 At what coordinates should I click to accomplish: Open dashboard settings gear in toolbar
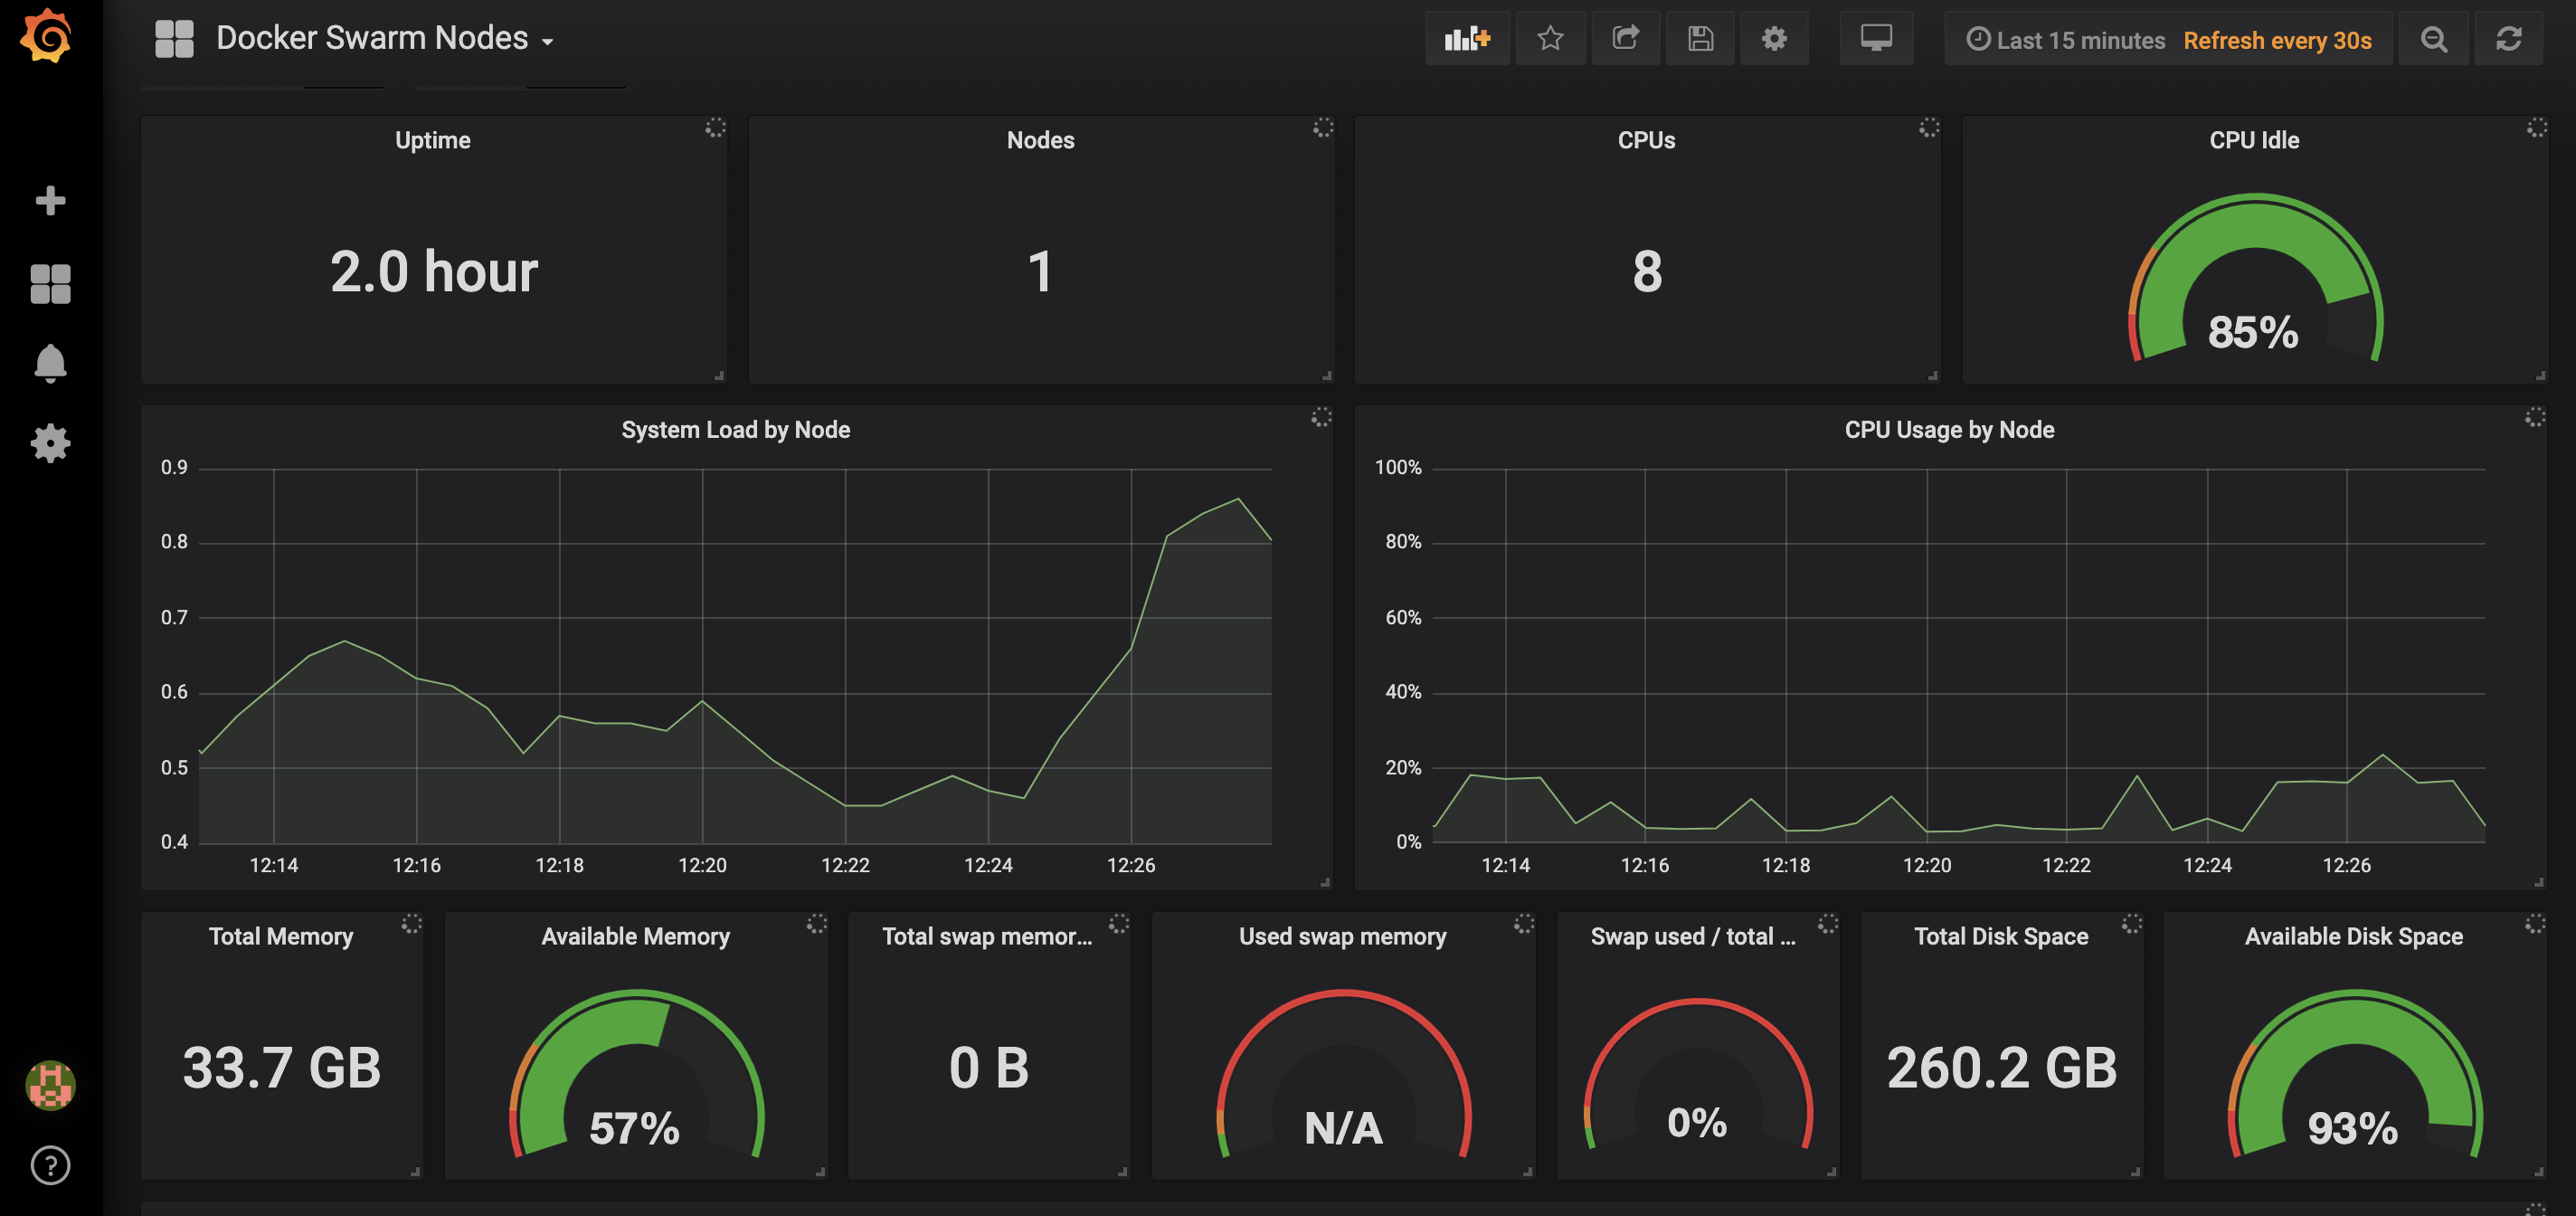point(1774,39)
